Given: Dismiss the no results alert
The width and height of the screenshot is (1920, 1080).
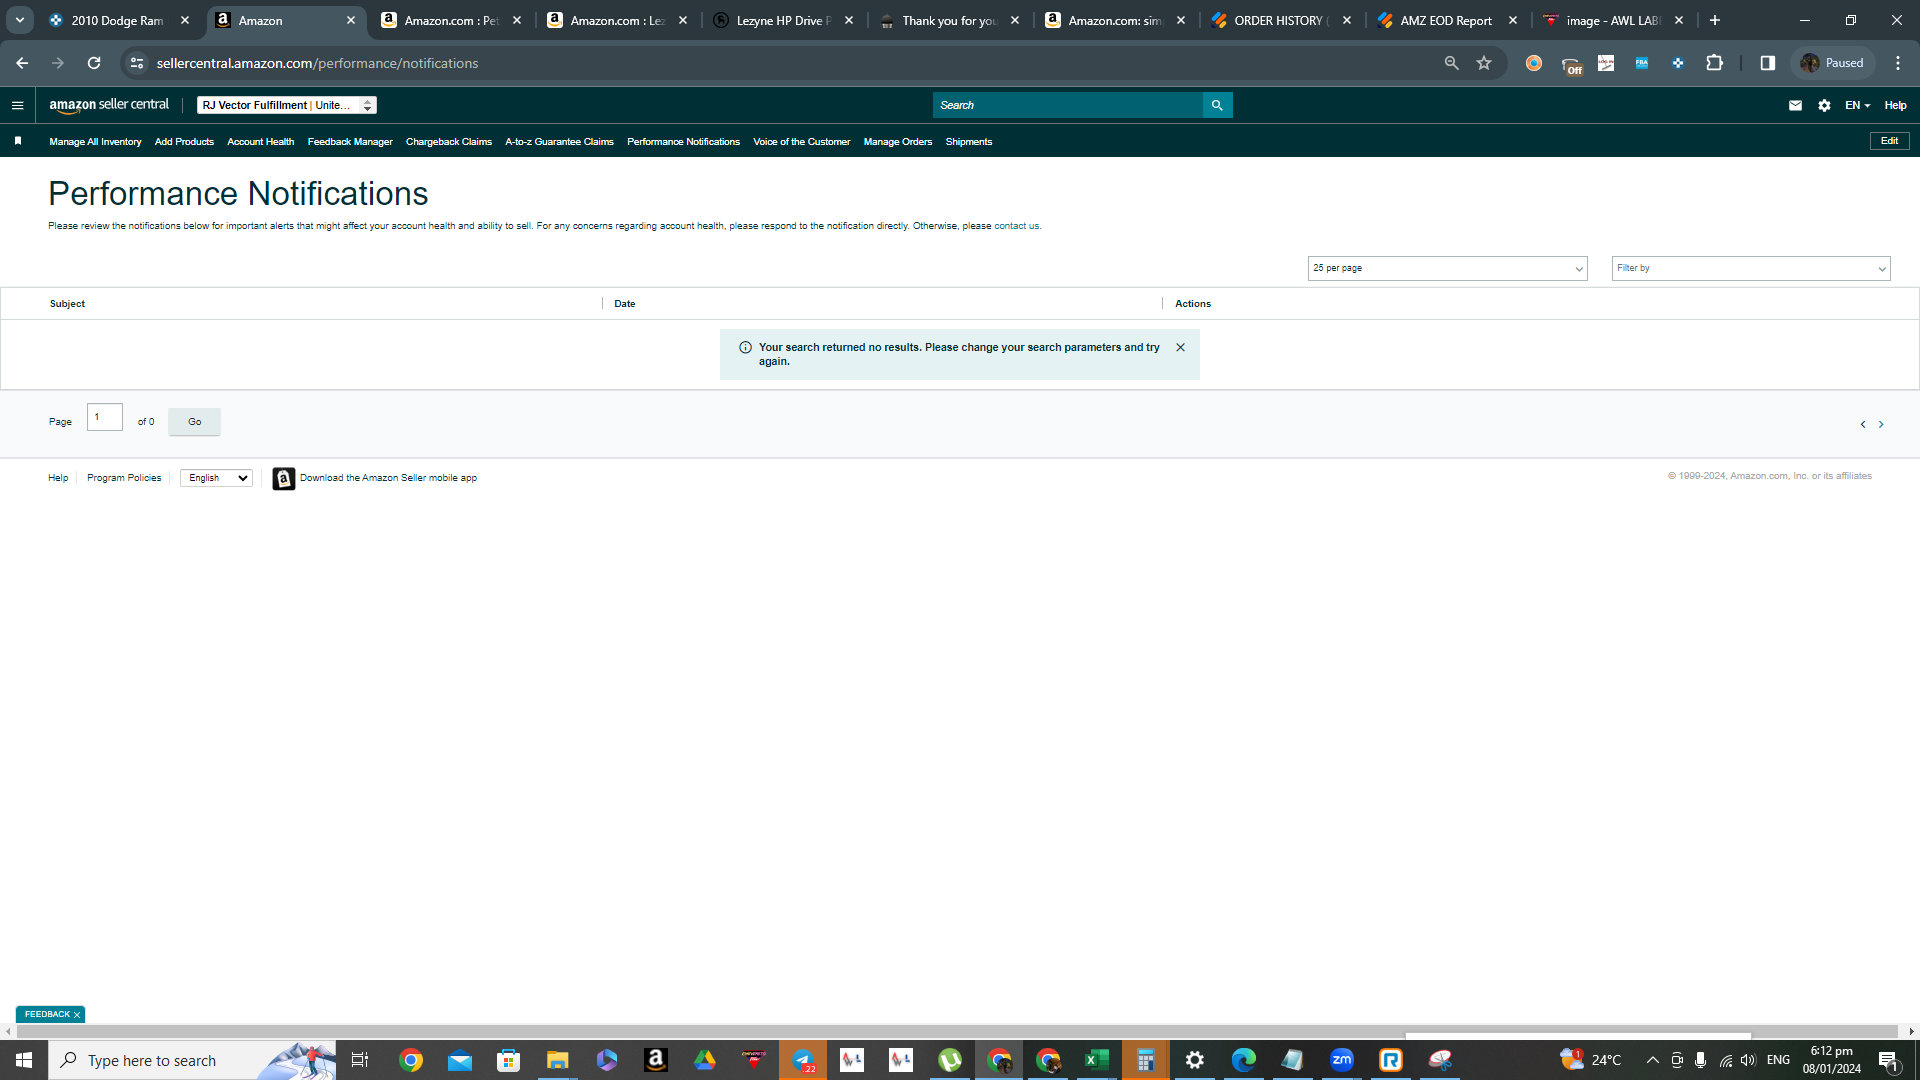Looking at the screenshot, I should pos(1181,348).
